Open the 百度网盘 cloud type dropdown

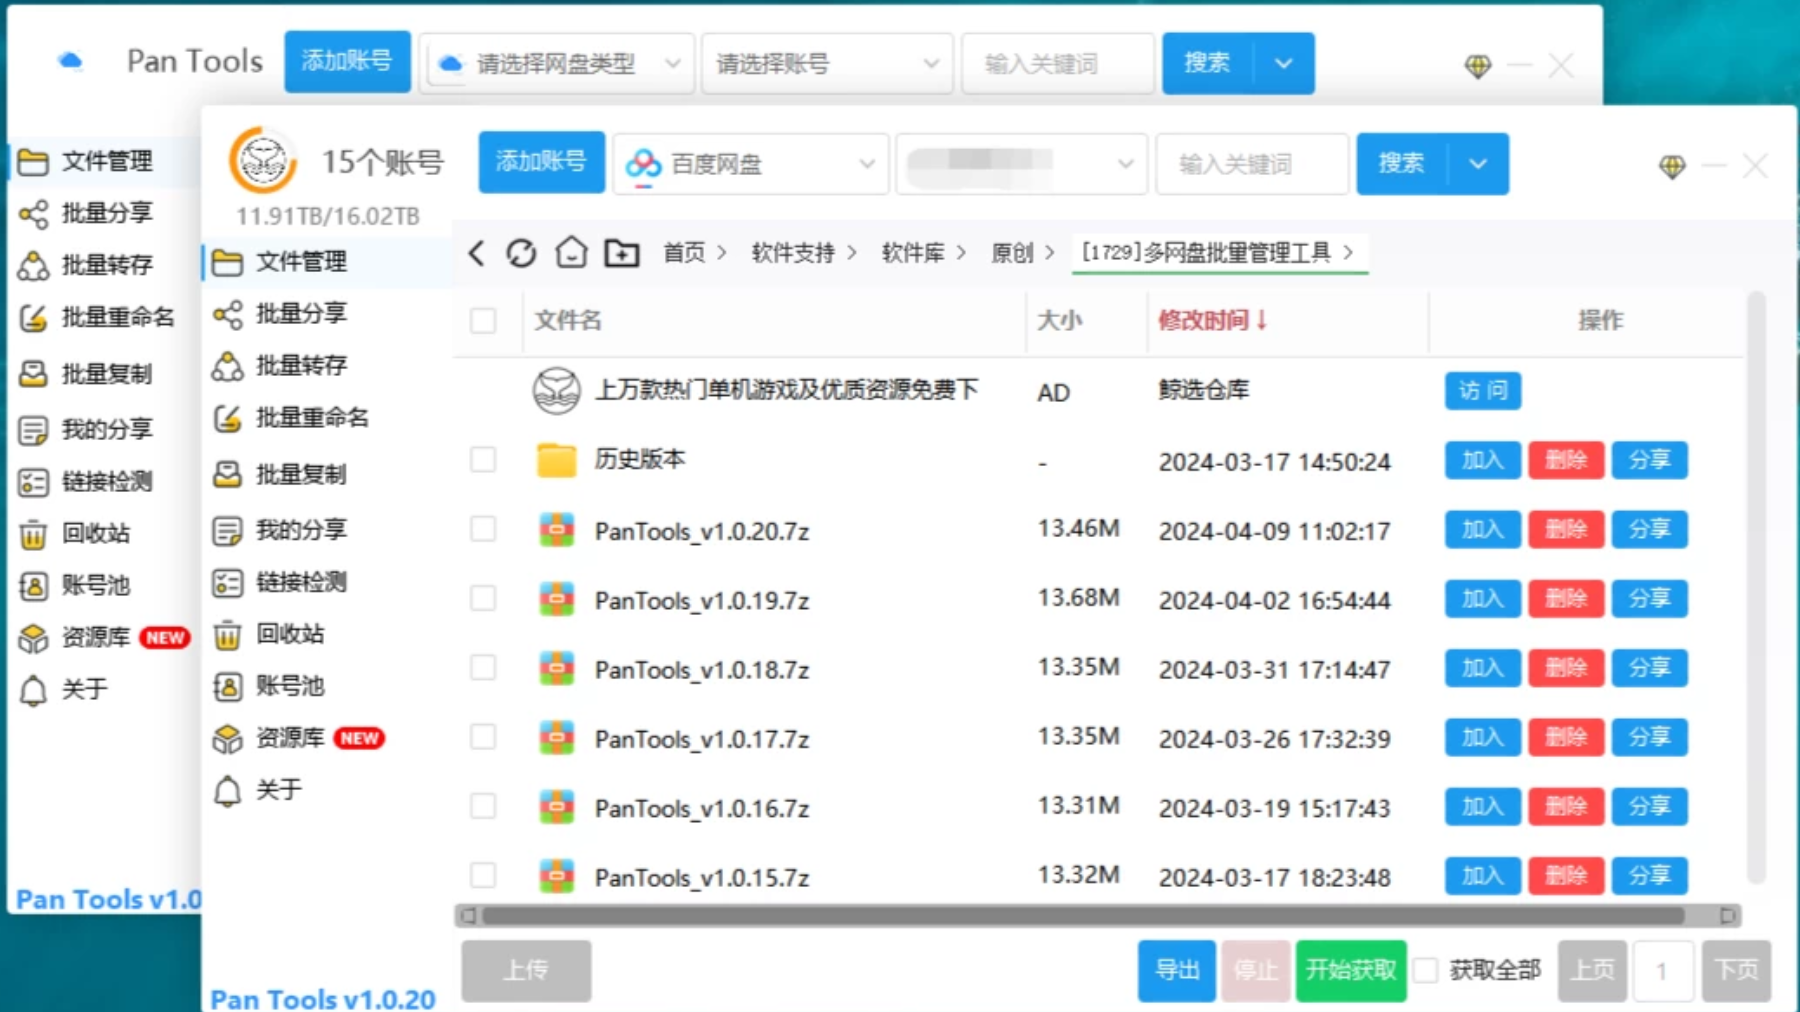tap(750, 164)
